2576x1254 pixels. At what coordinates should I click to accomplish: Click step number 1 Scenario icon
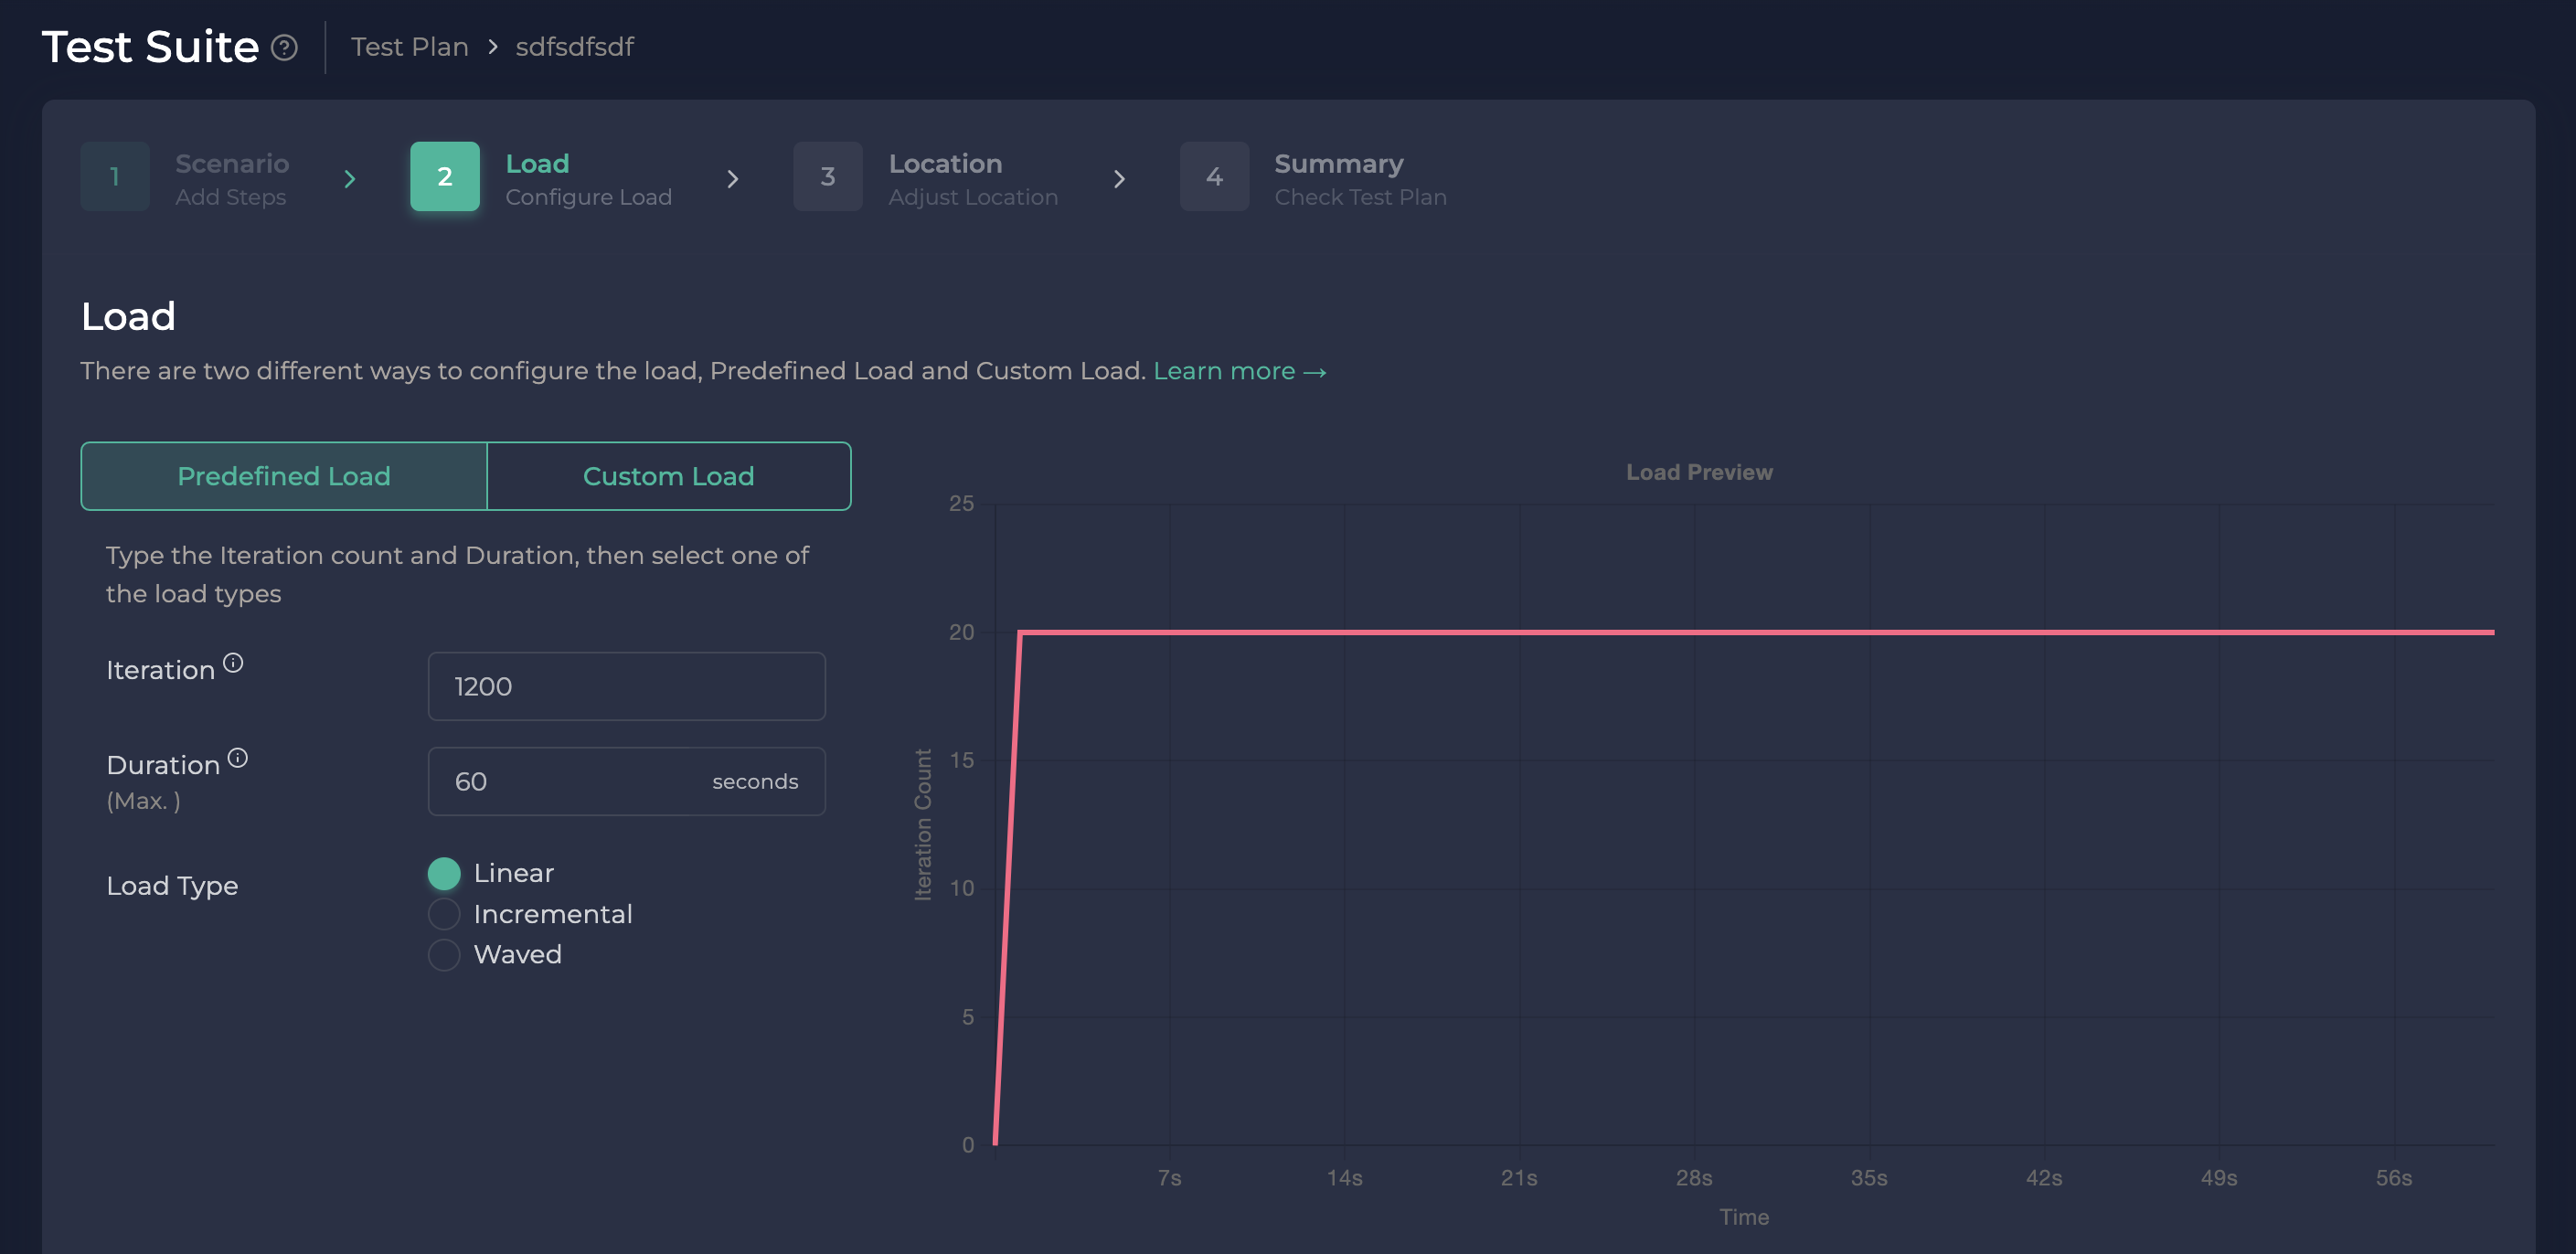[115, 176]
